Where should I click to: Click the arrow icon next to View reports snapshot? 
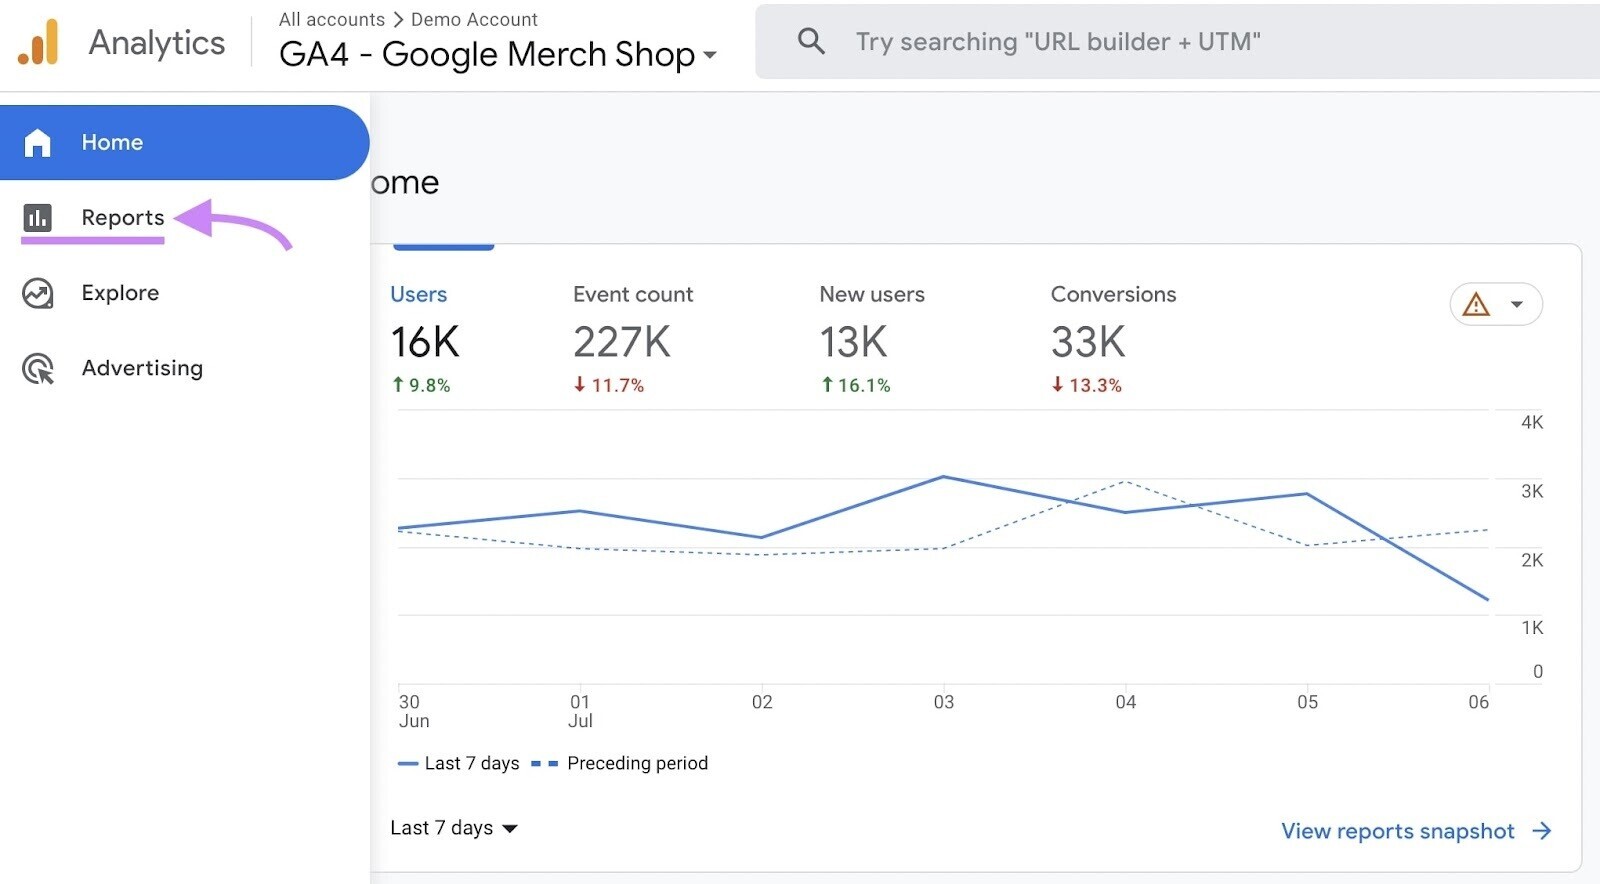[x=1542, y=831]
